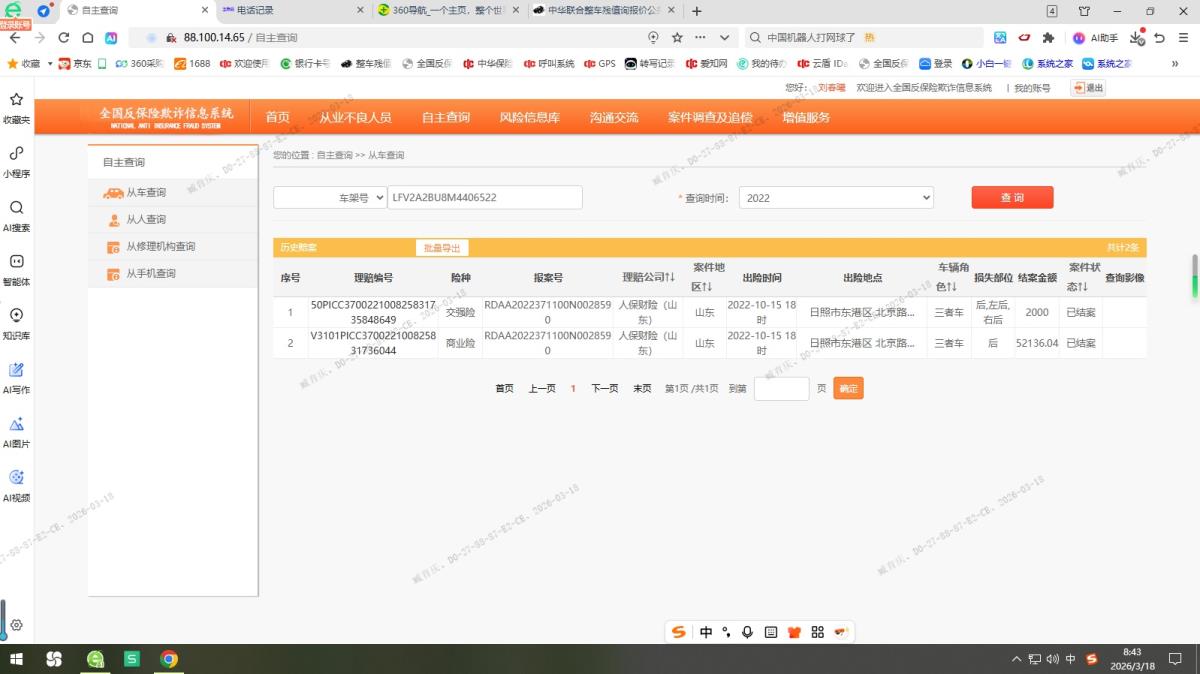Click the AI助手 toolbar button
1200x674 pixels.
[x=1094, y=37]
